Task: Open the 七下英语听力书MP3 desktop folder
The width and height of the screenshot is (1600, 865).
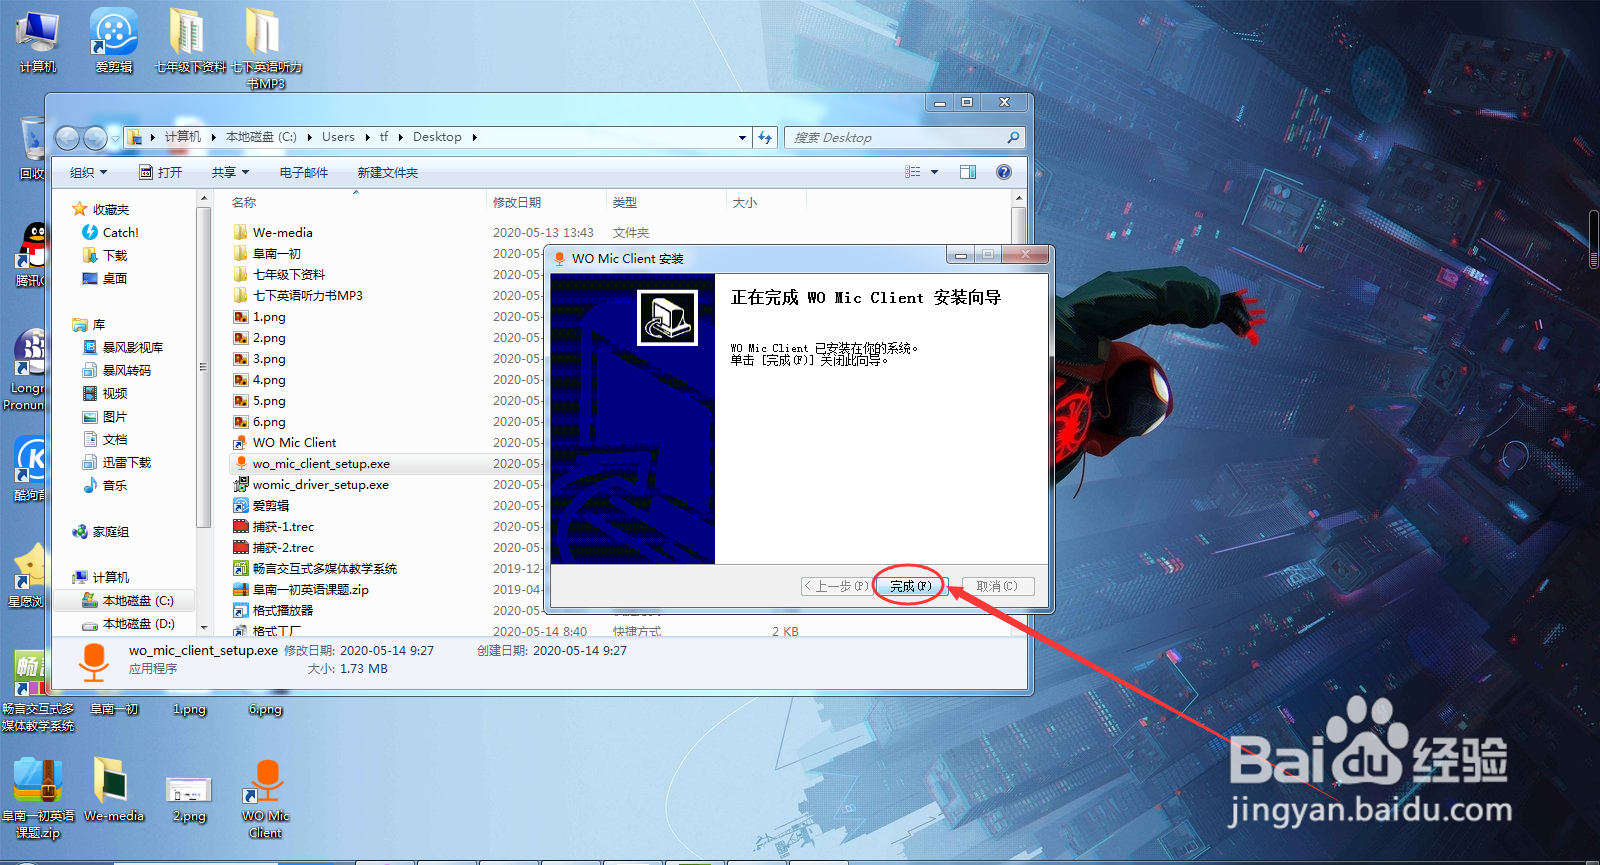Action: click(x=266, y=48)
